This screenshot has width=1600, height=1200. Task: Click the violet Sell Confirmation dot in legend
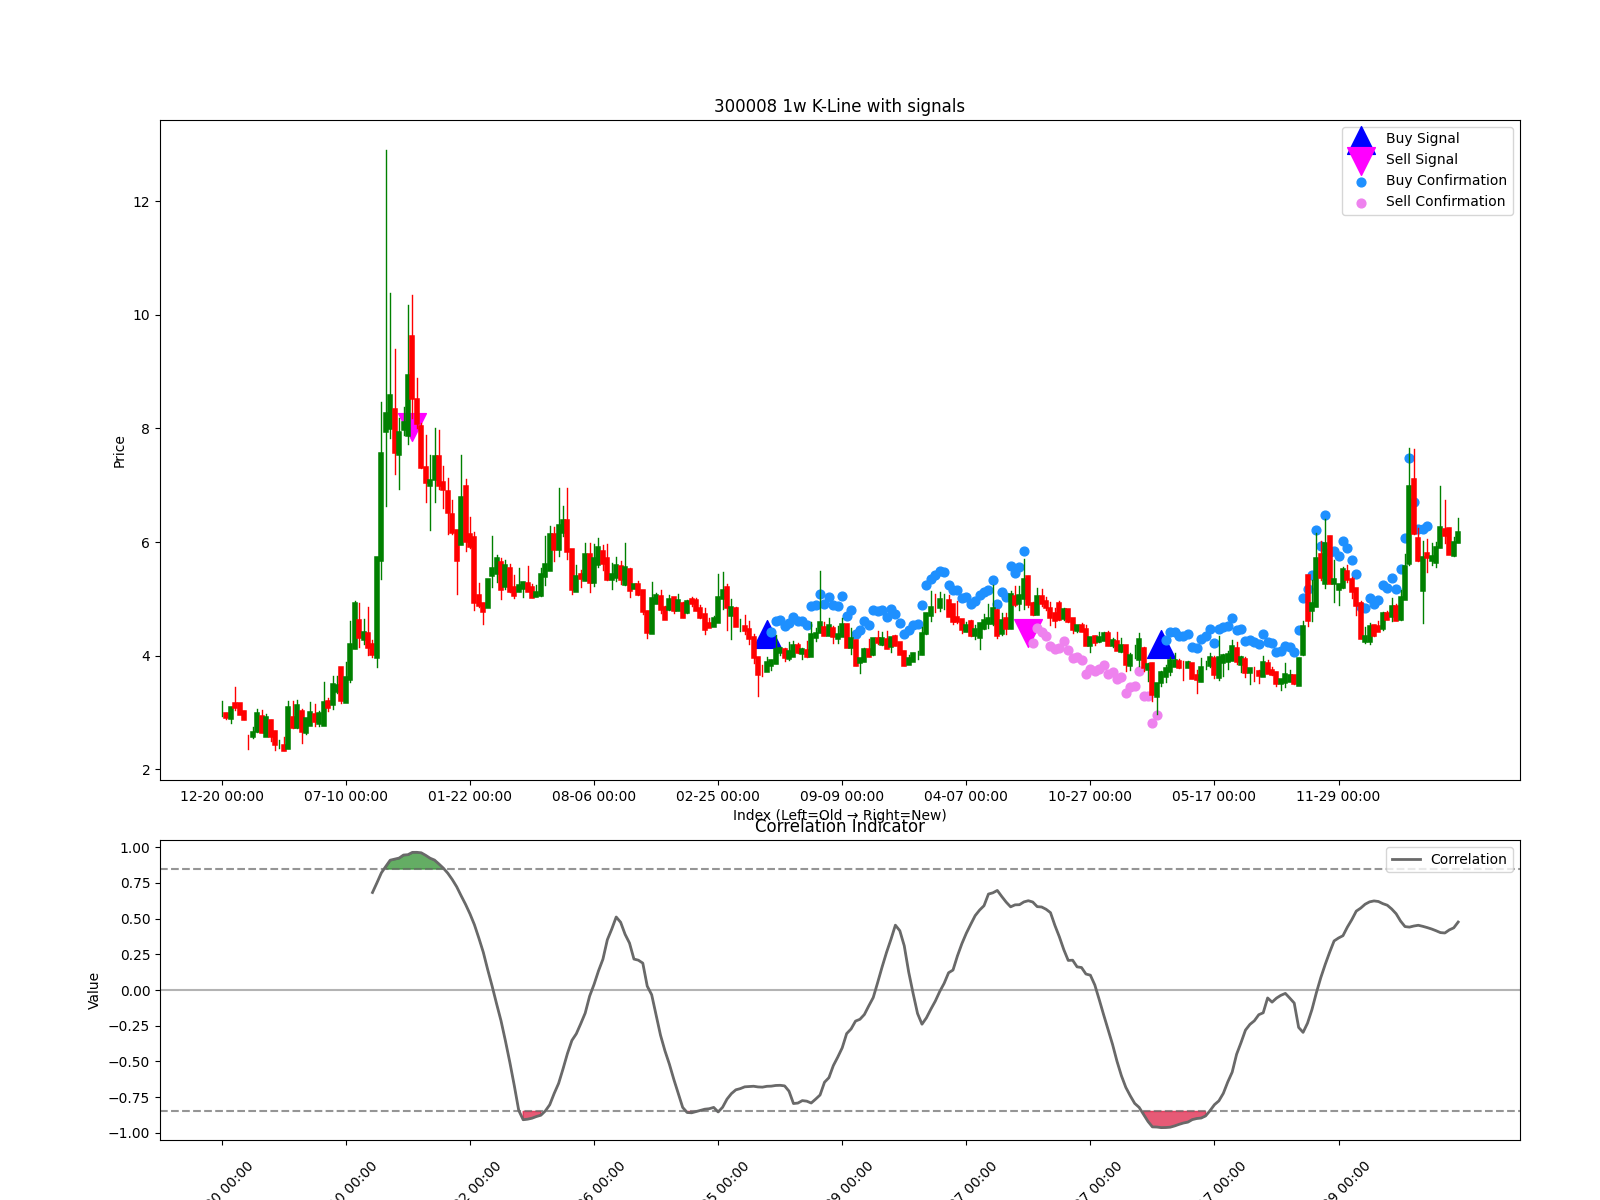(x=1361, y=203)
